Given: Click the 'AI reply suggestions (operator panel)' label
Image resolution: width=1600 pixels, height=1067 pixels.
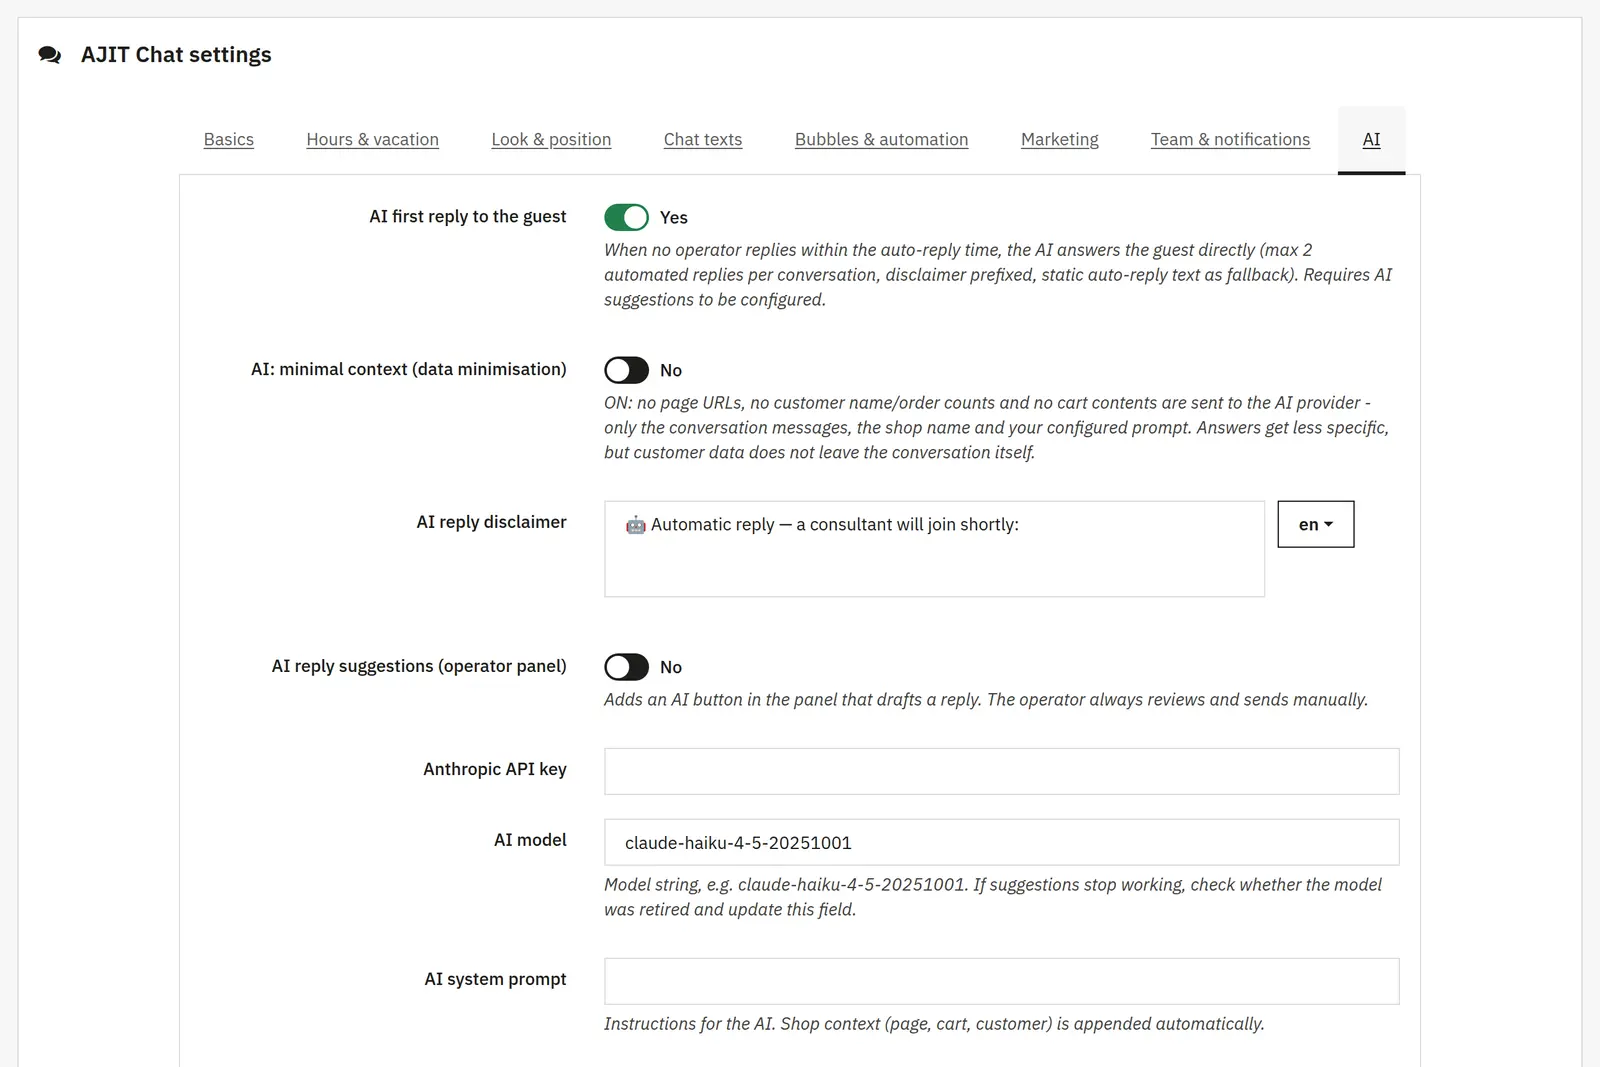Looking at the screenshot, I should pyautogui.click(x=419, y=666).
